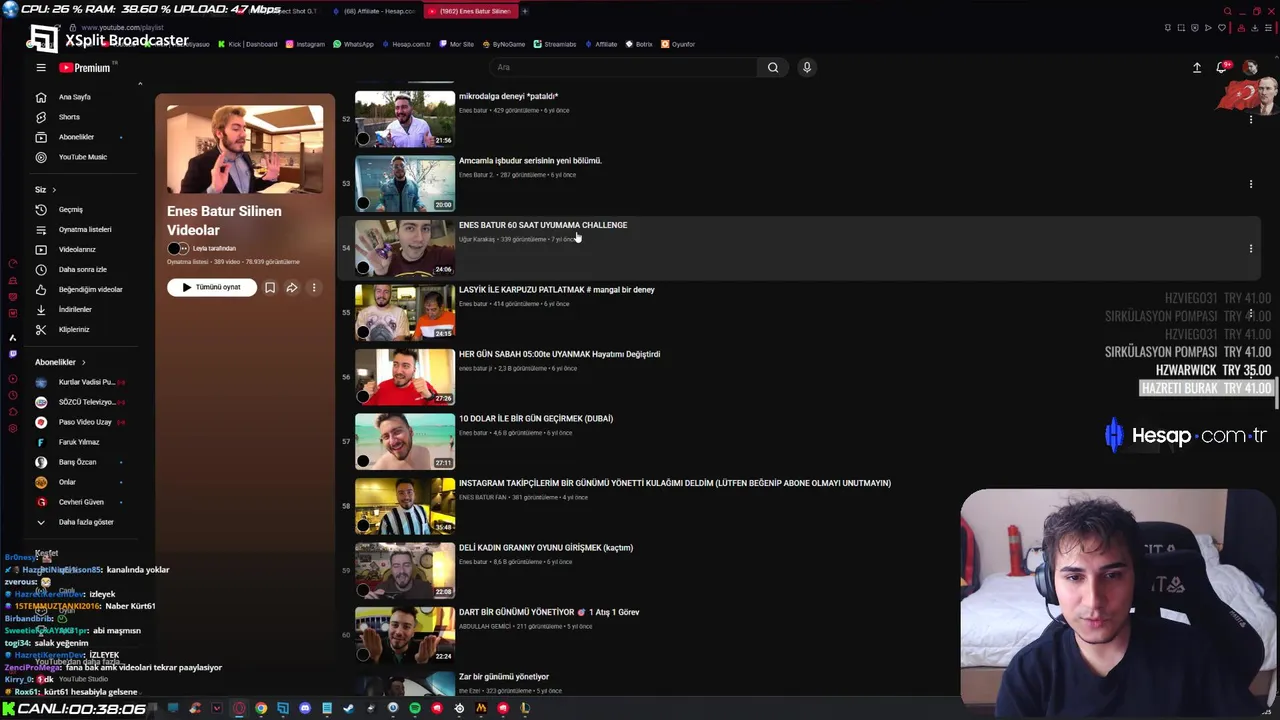Open Kurtlar Vadisi Pu... channel
Screen dimensions: 1280x720
pos(85,382)
